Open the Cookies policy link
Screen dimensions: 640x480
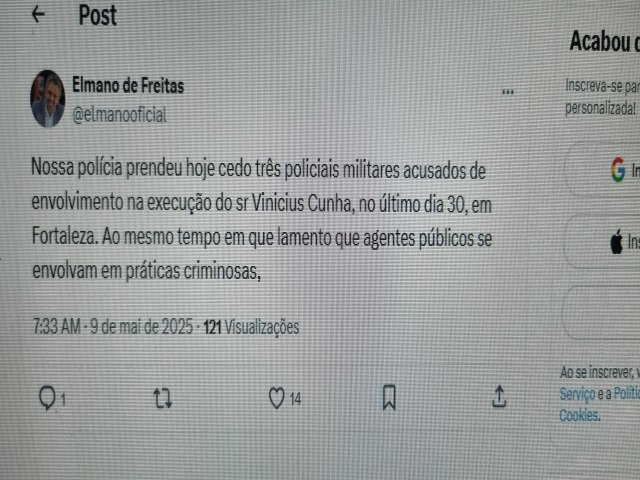point(579,416)
